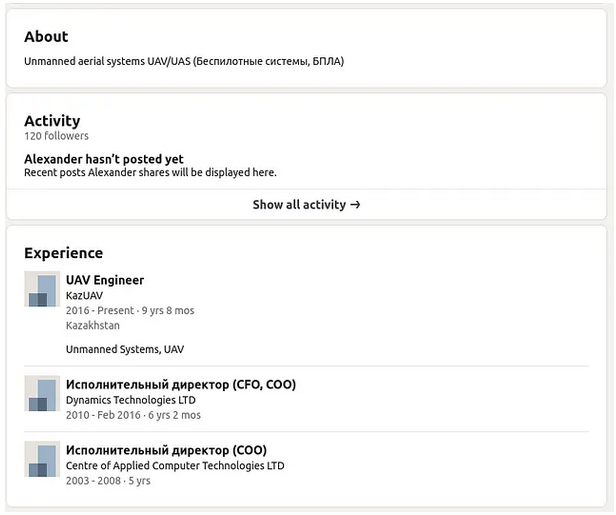Open the 120 followers count

pyautogui.click(x=56, y=136)
